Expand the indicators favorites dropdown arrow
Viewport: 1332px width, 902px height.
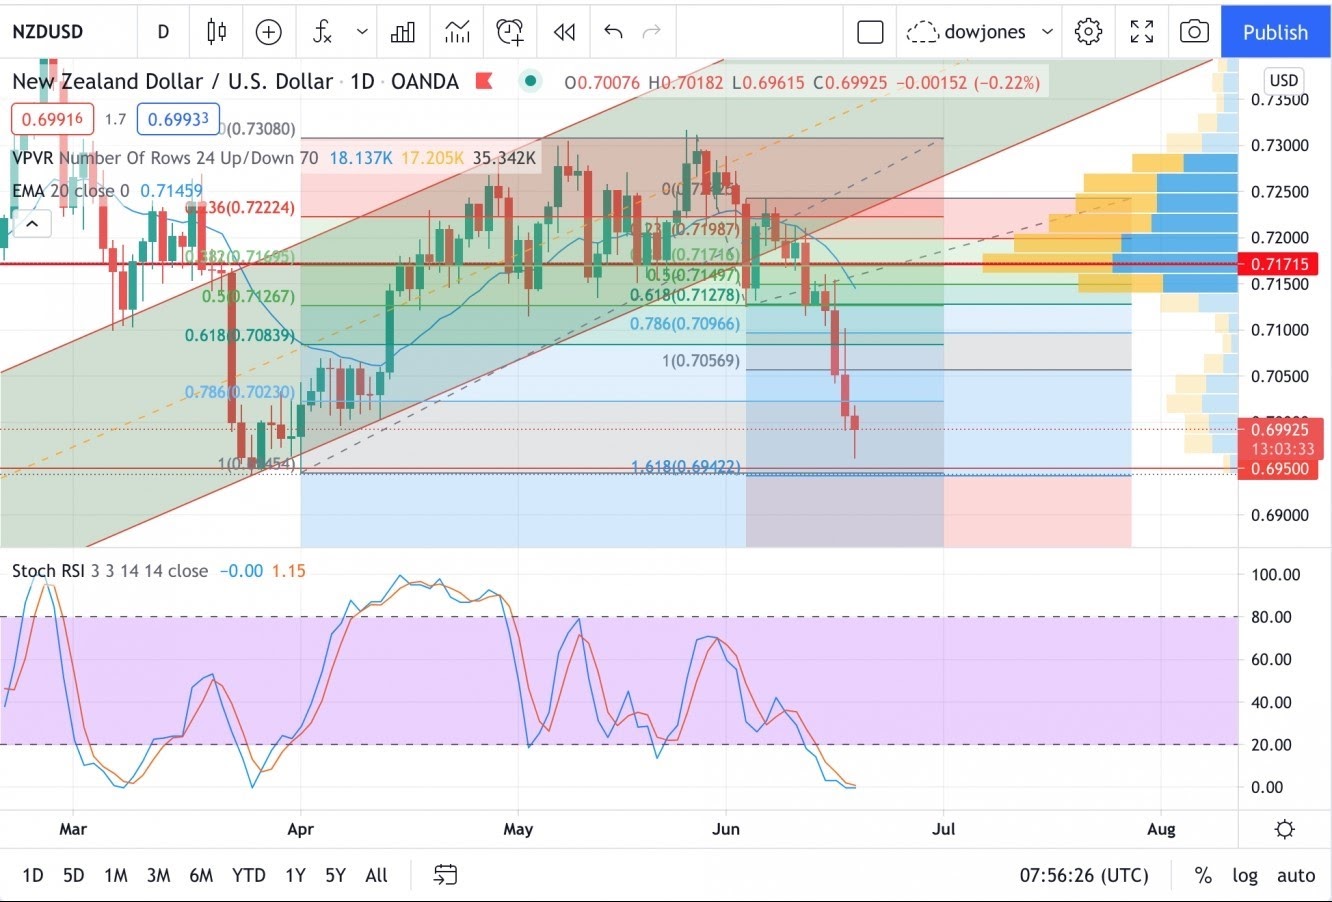pyautogui.click(x=362, y=32)
